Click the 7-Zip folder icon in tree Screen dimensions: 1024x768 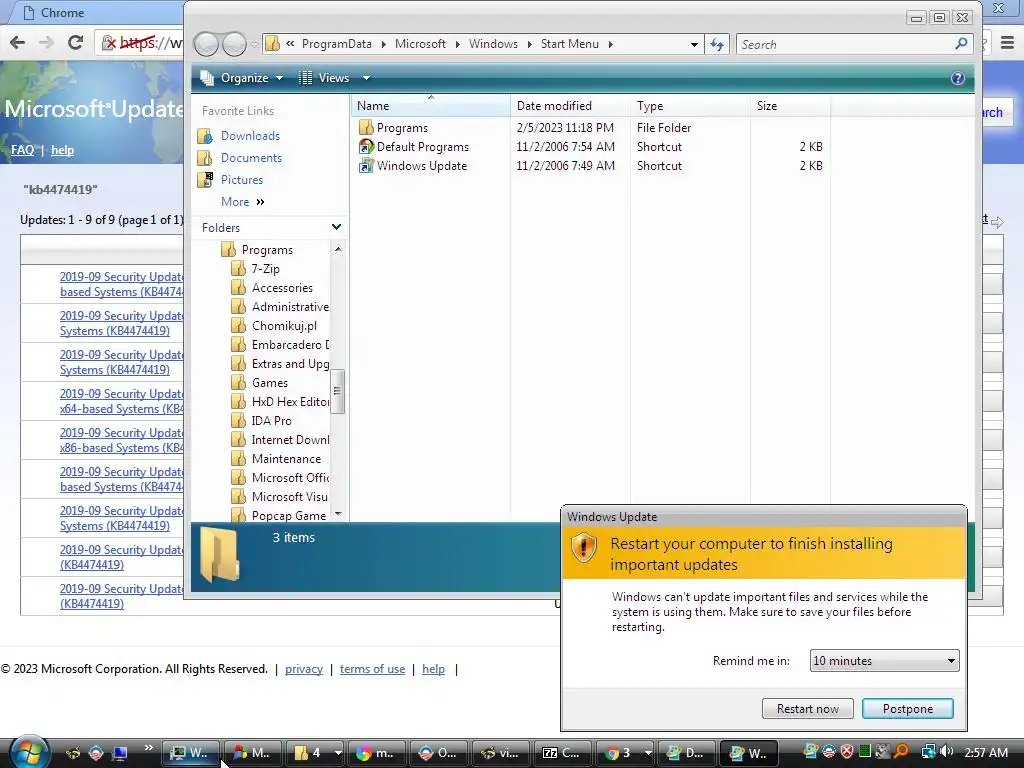point(238,269)
